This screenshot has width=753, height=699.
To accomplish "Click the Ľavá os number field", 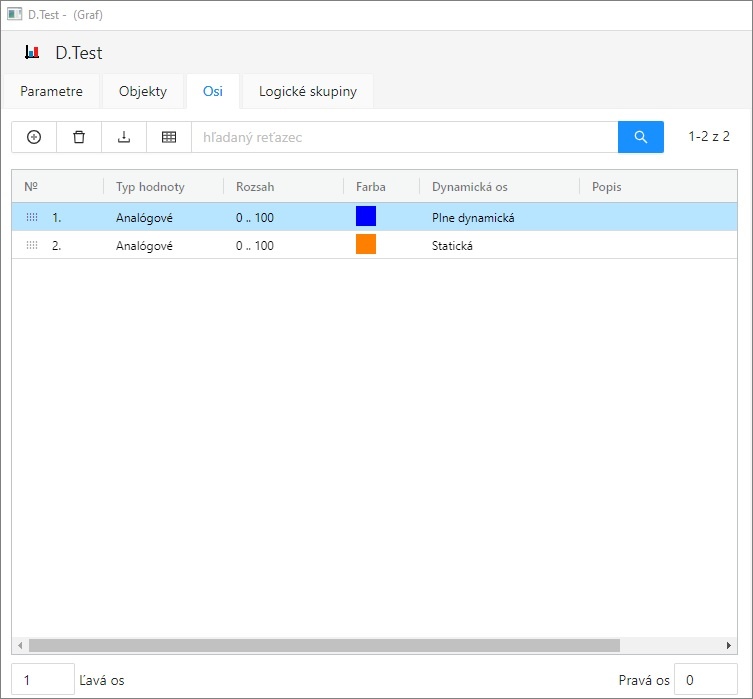I will [43, 680].
